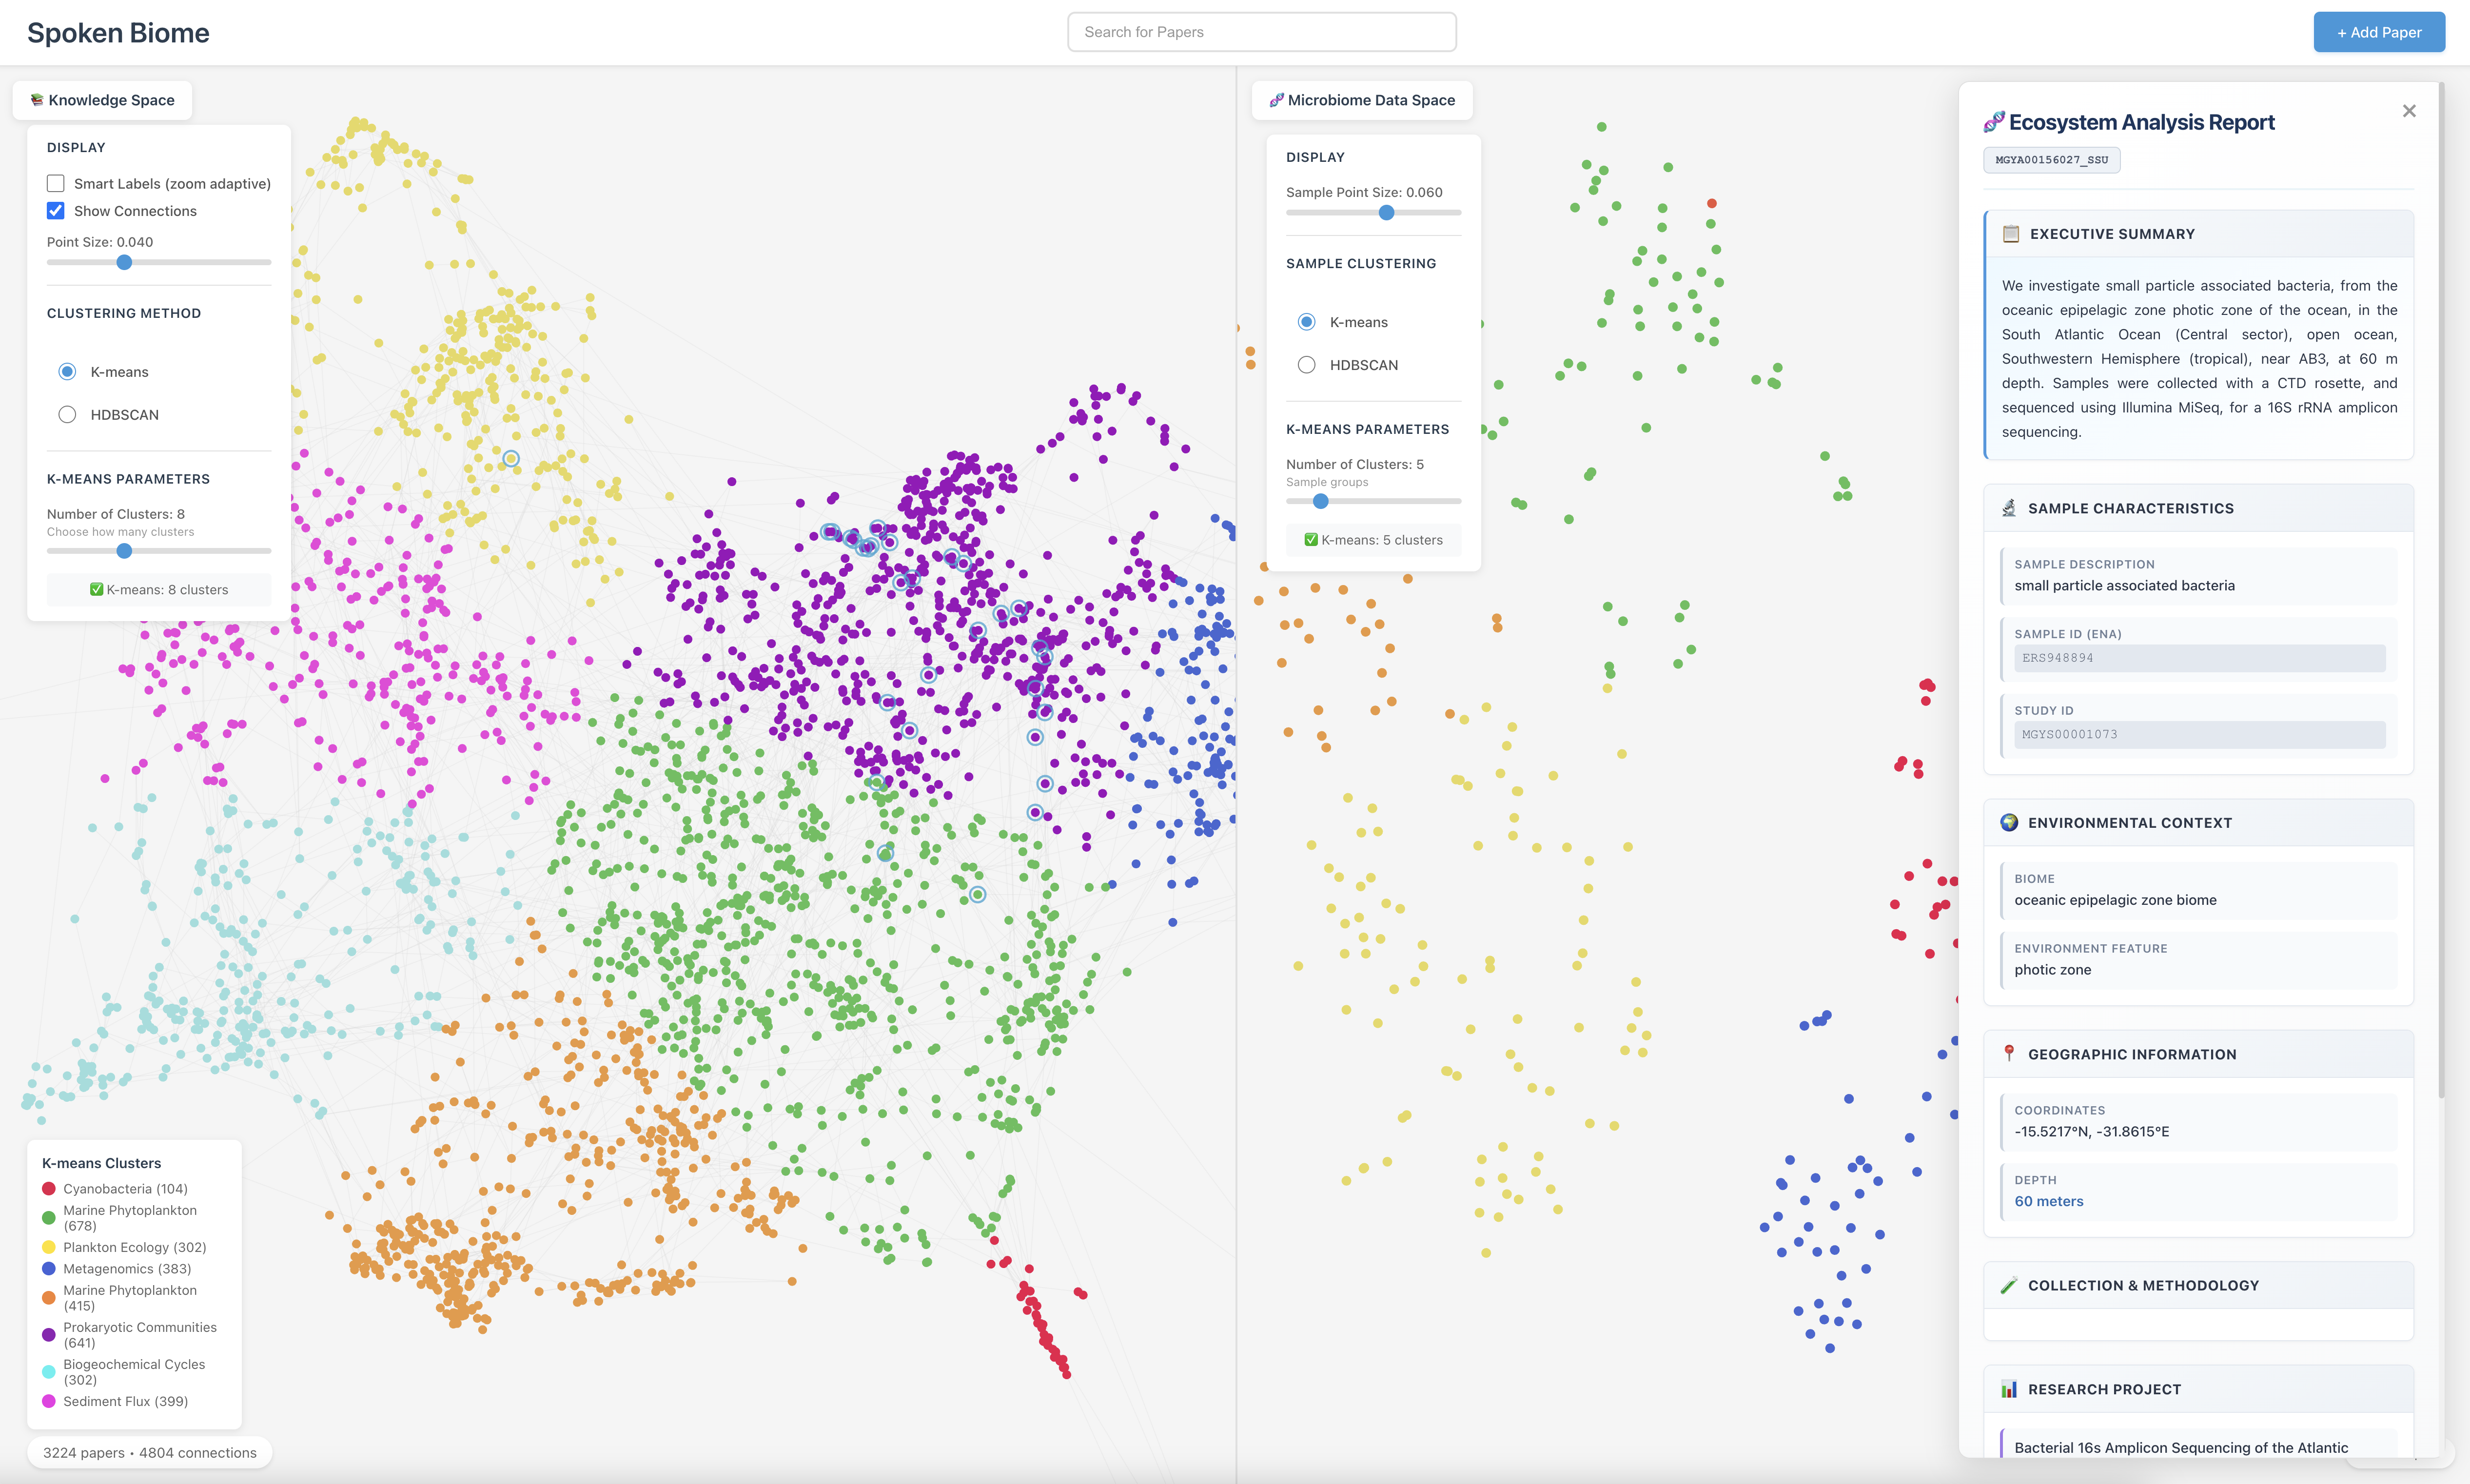Click the MGYA00156027_SSU accession chip
The width and height of the screenshot is (2470, 1484).
click(2052, 160)
